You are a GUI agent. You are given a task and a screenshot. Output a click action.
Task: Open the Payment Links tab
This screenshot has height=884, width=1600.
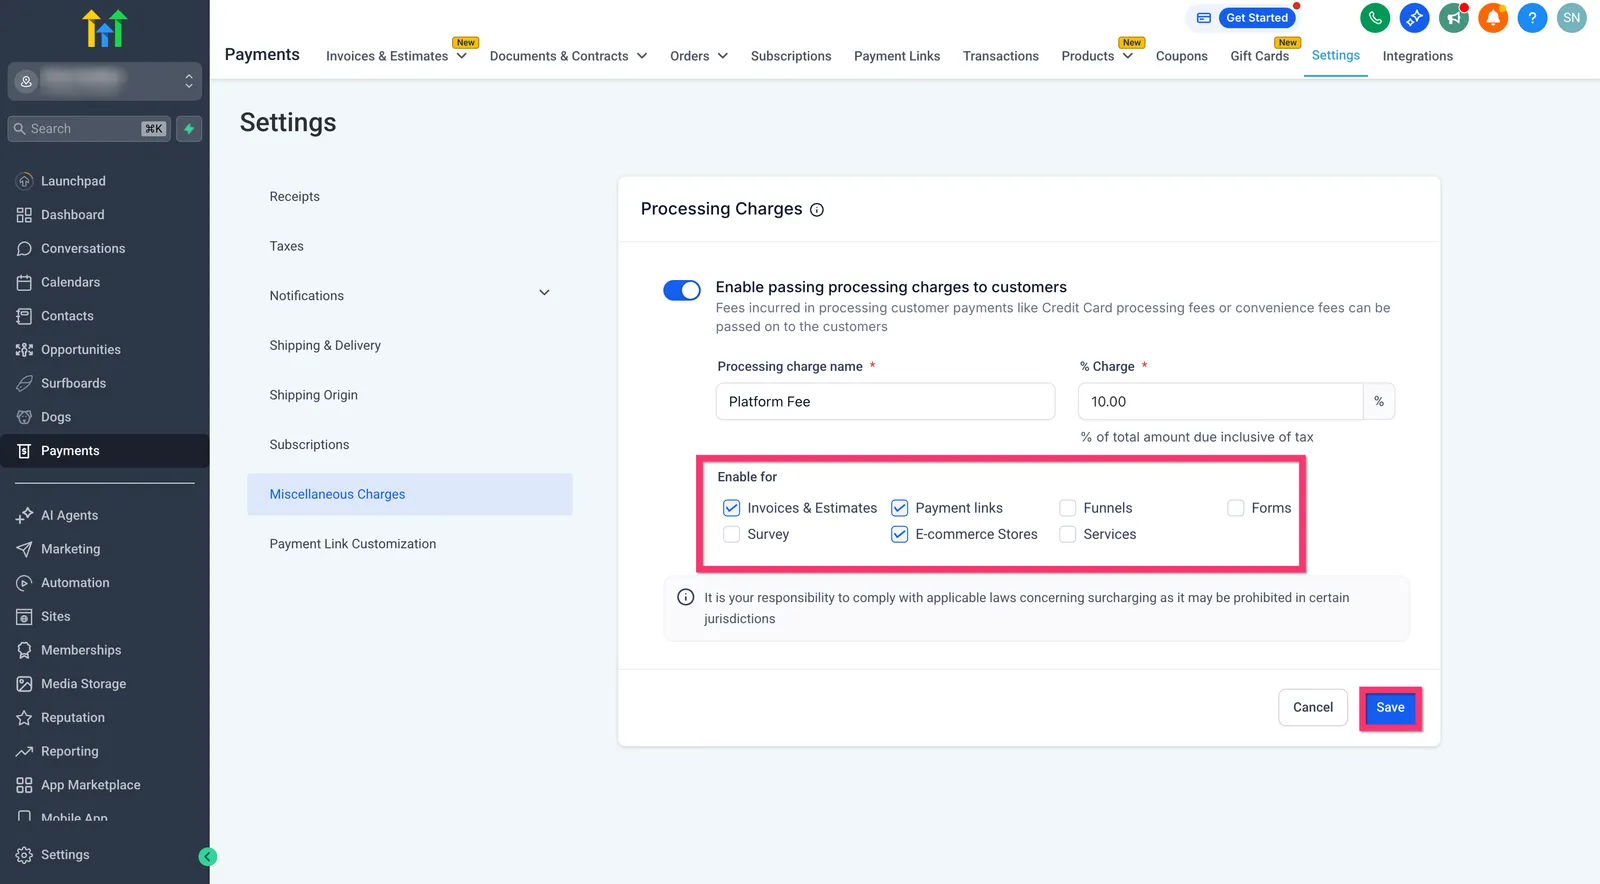point(897,56)
